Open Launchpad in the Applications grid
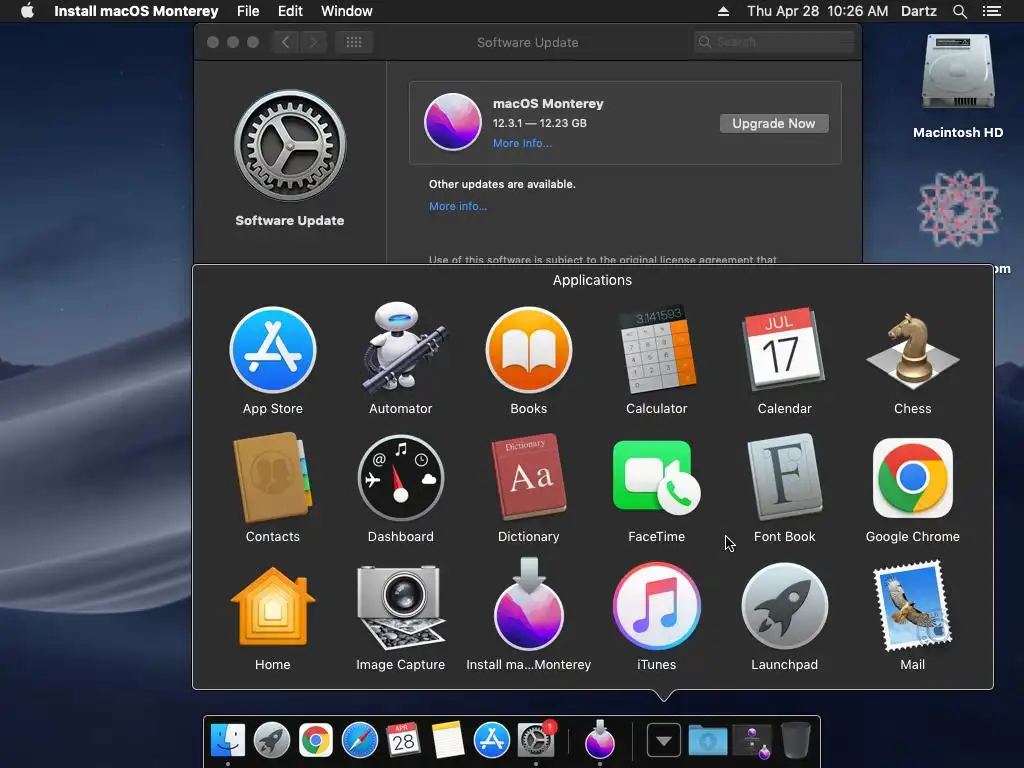 784,607
